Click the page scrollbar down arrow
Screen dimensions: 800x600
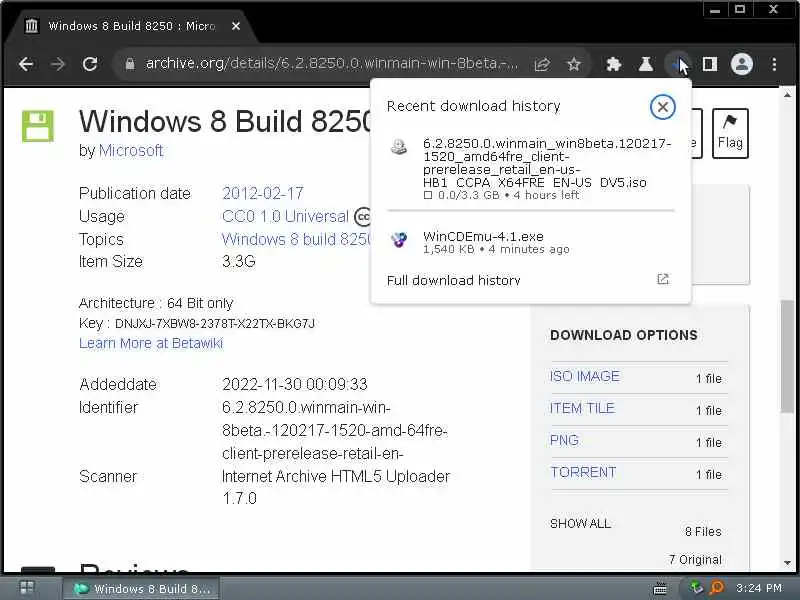point(787,563)
